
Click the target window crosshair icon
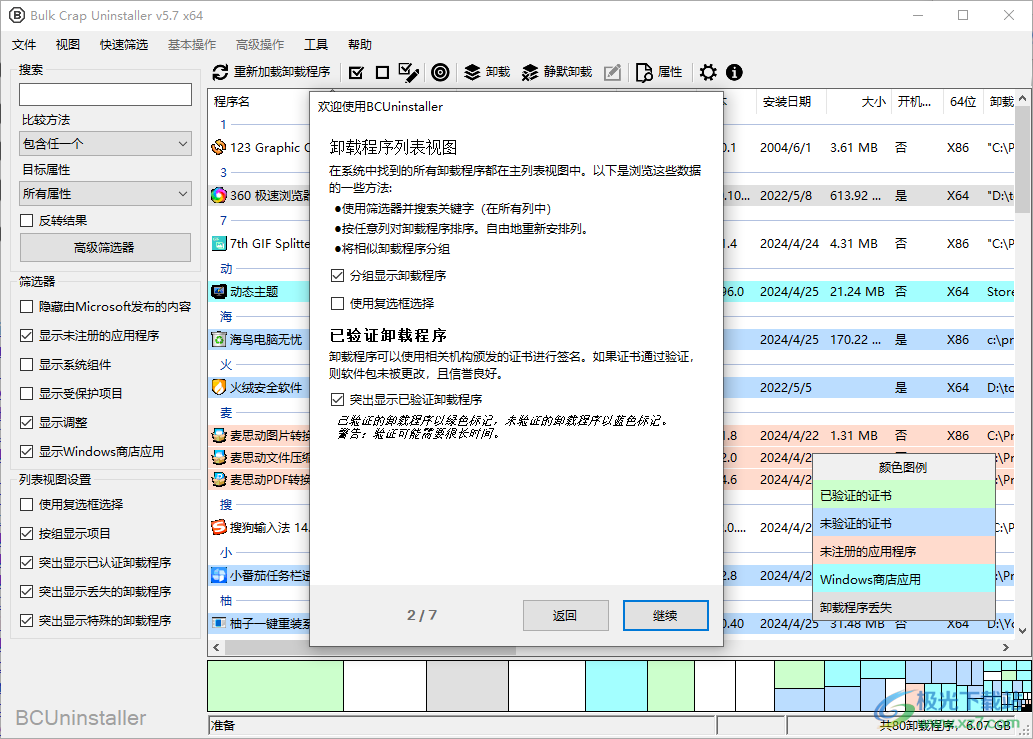[x=440, y=72]
